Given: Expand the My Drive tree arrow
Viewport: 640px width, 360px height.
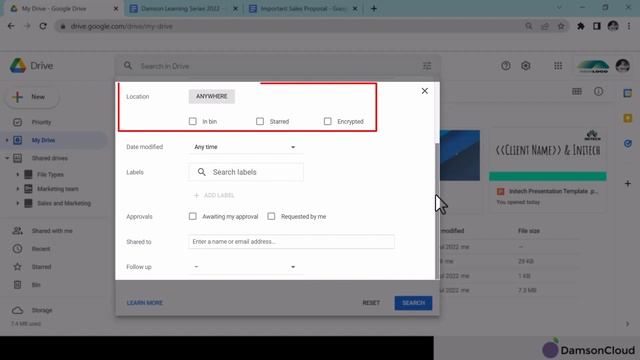Looking at the screenshot, I should pos(7,140).
